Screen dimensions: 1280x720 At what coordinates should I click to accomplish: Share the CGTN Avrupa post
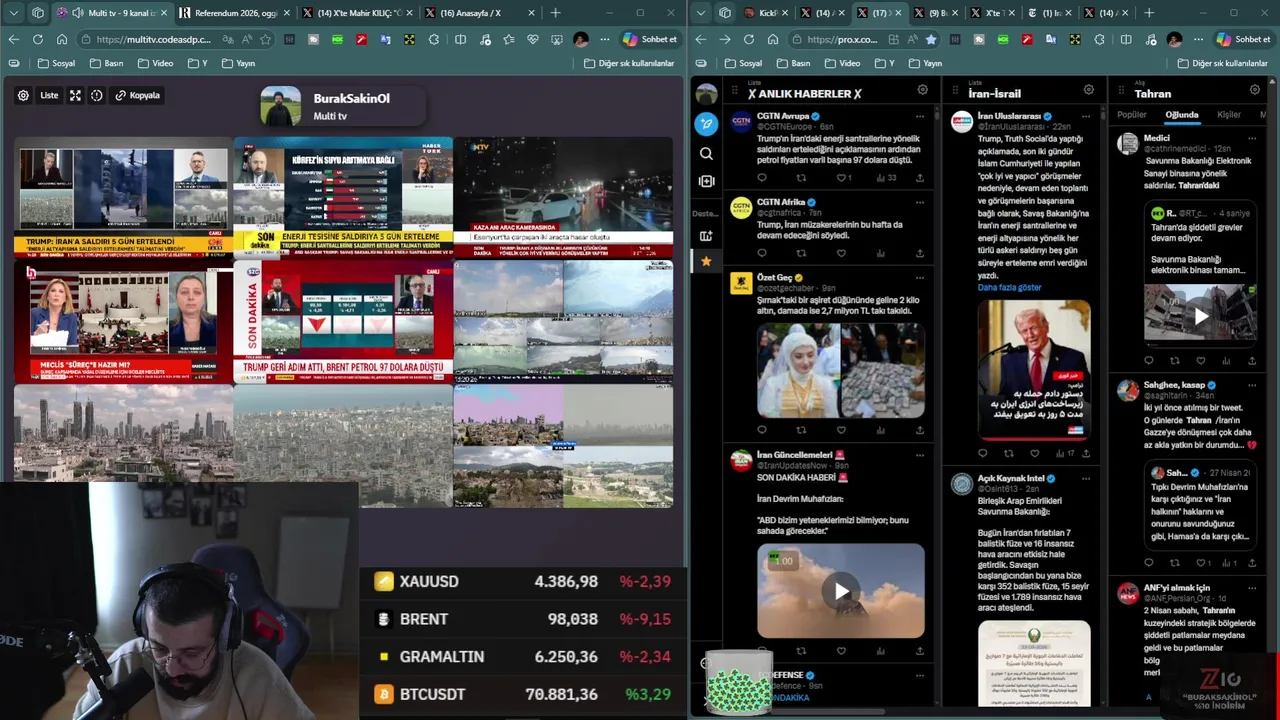coord(919,178)
